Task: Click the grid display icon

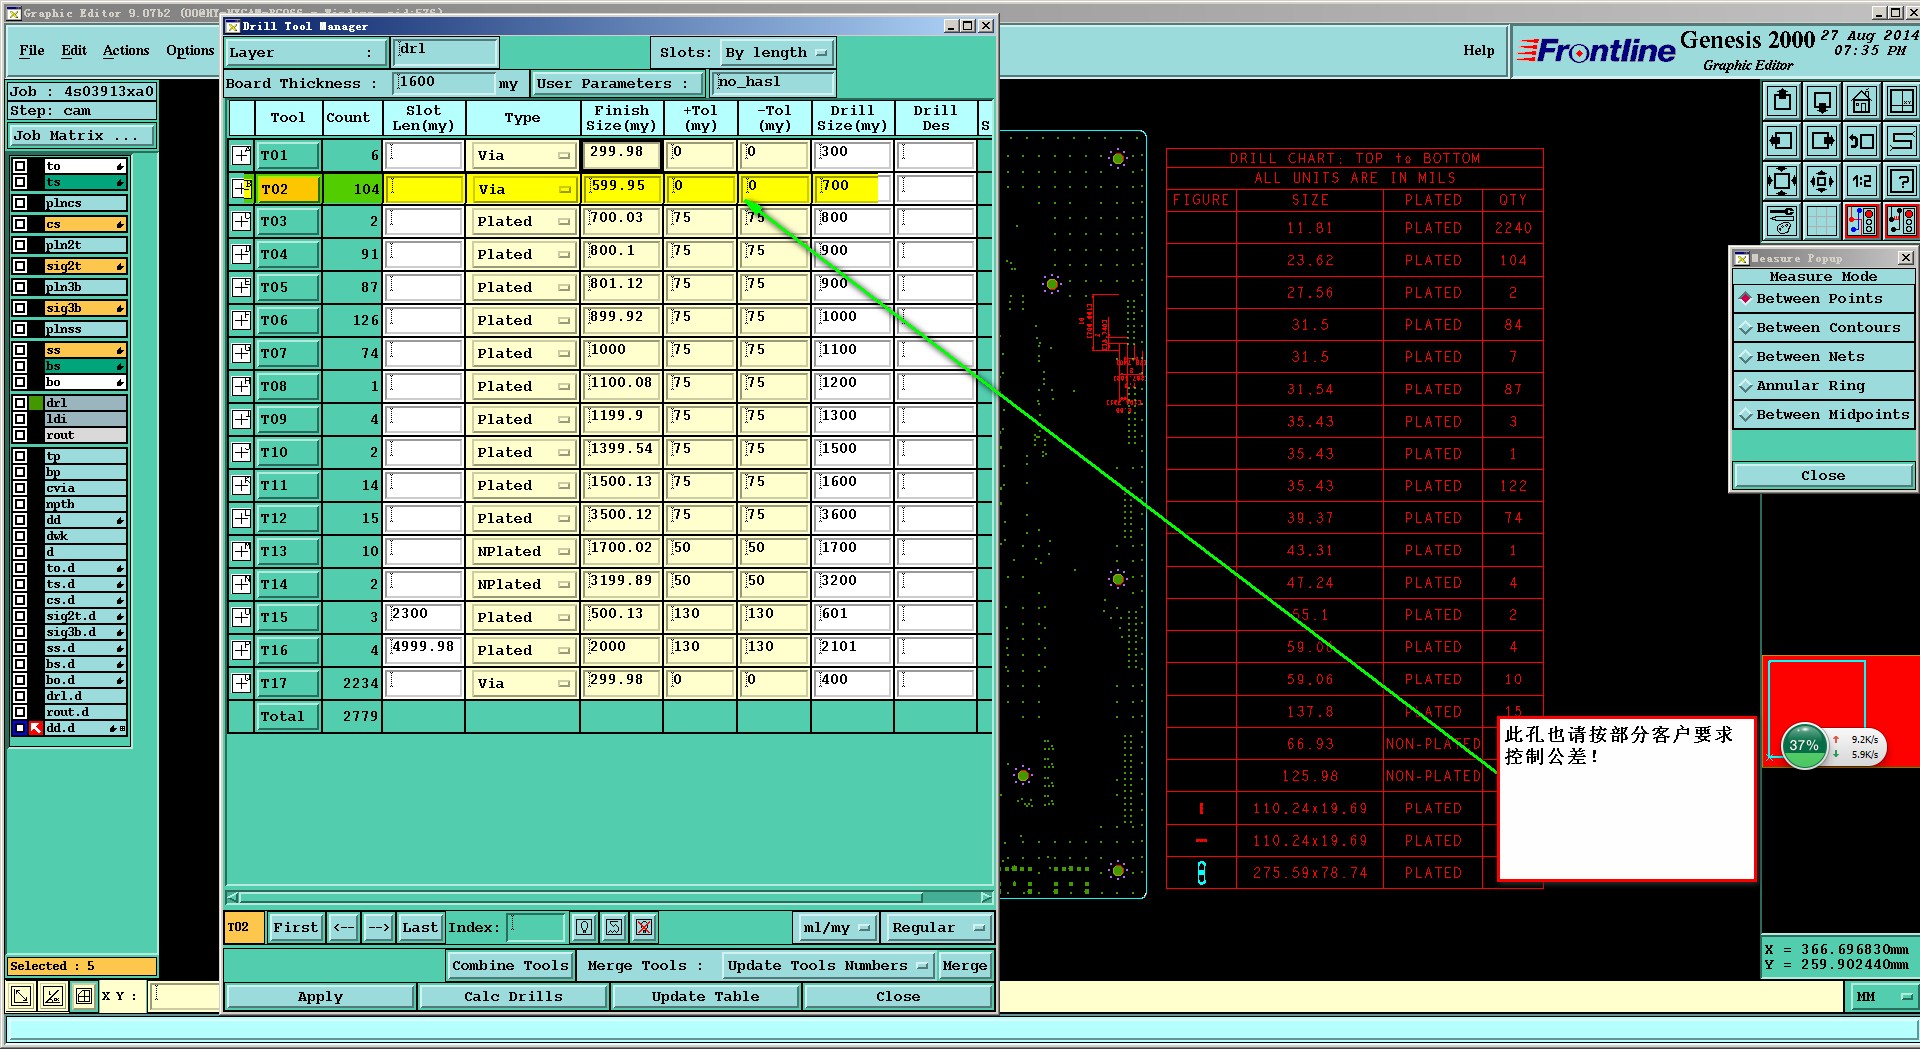Action: tap(1822, 221)
